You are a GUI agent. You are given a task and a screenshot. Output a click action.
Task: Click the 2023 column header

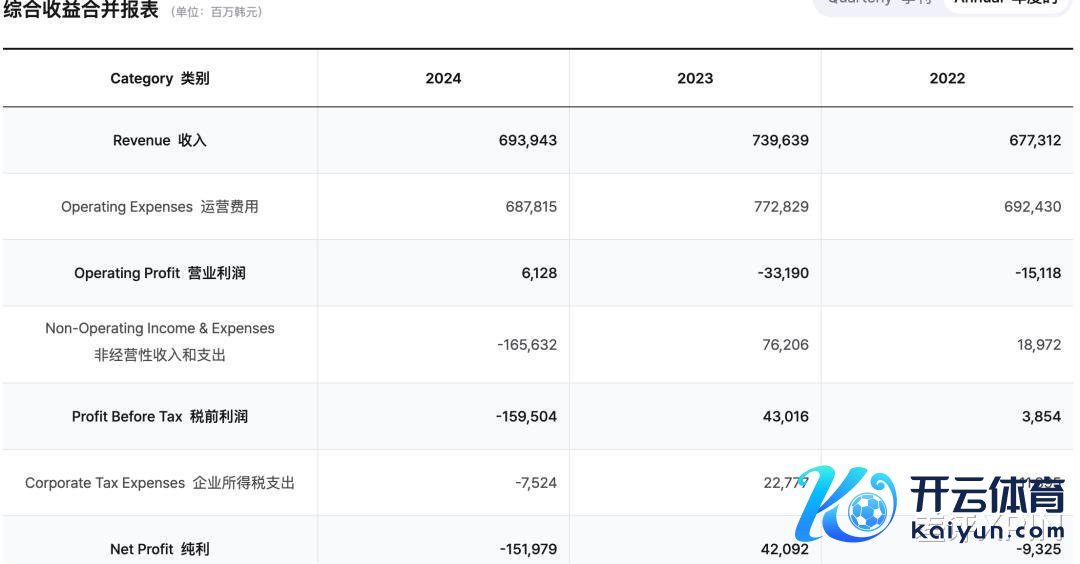click(695, 78)
